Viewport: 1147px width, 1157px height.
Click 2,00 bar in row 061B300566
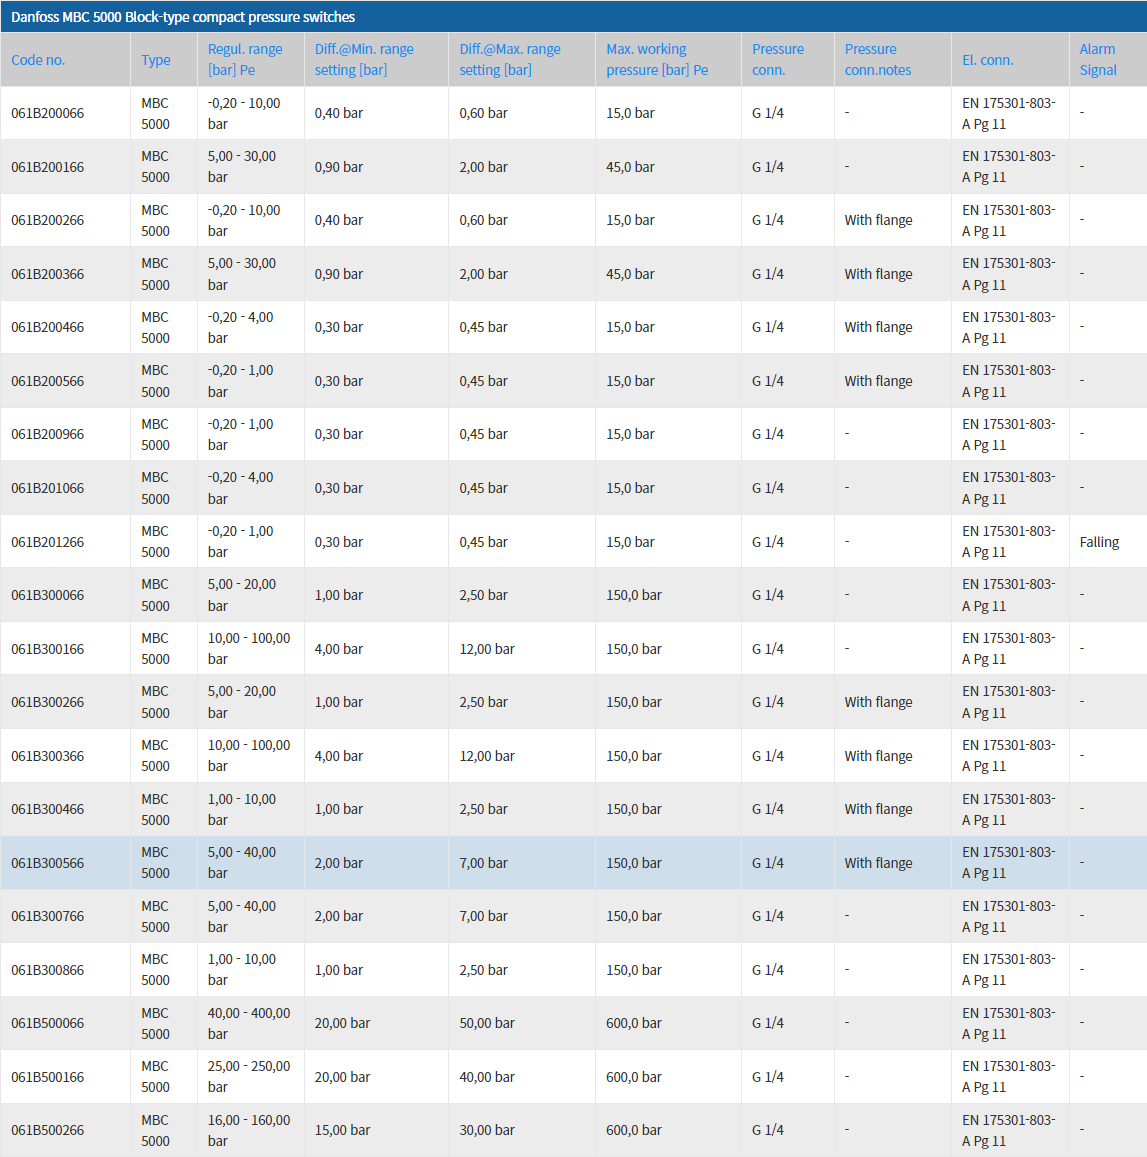pos(339,863)
